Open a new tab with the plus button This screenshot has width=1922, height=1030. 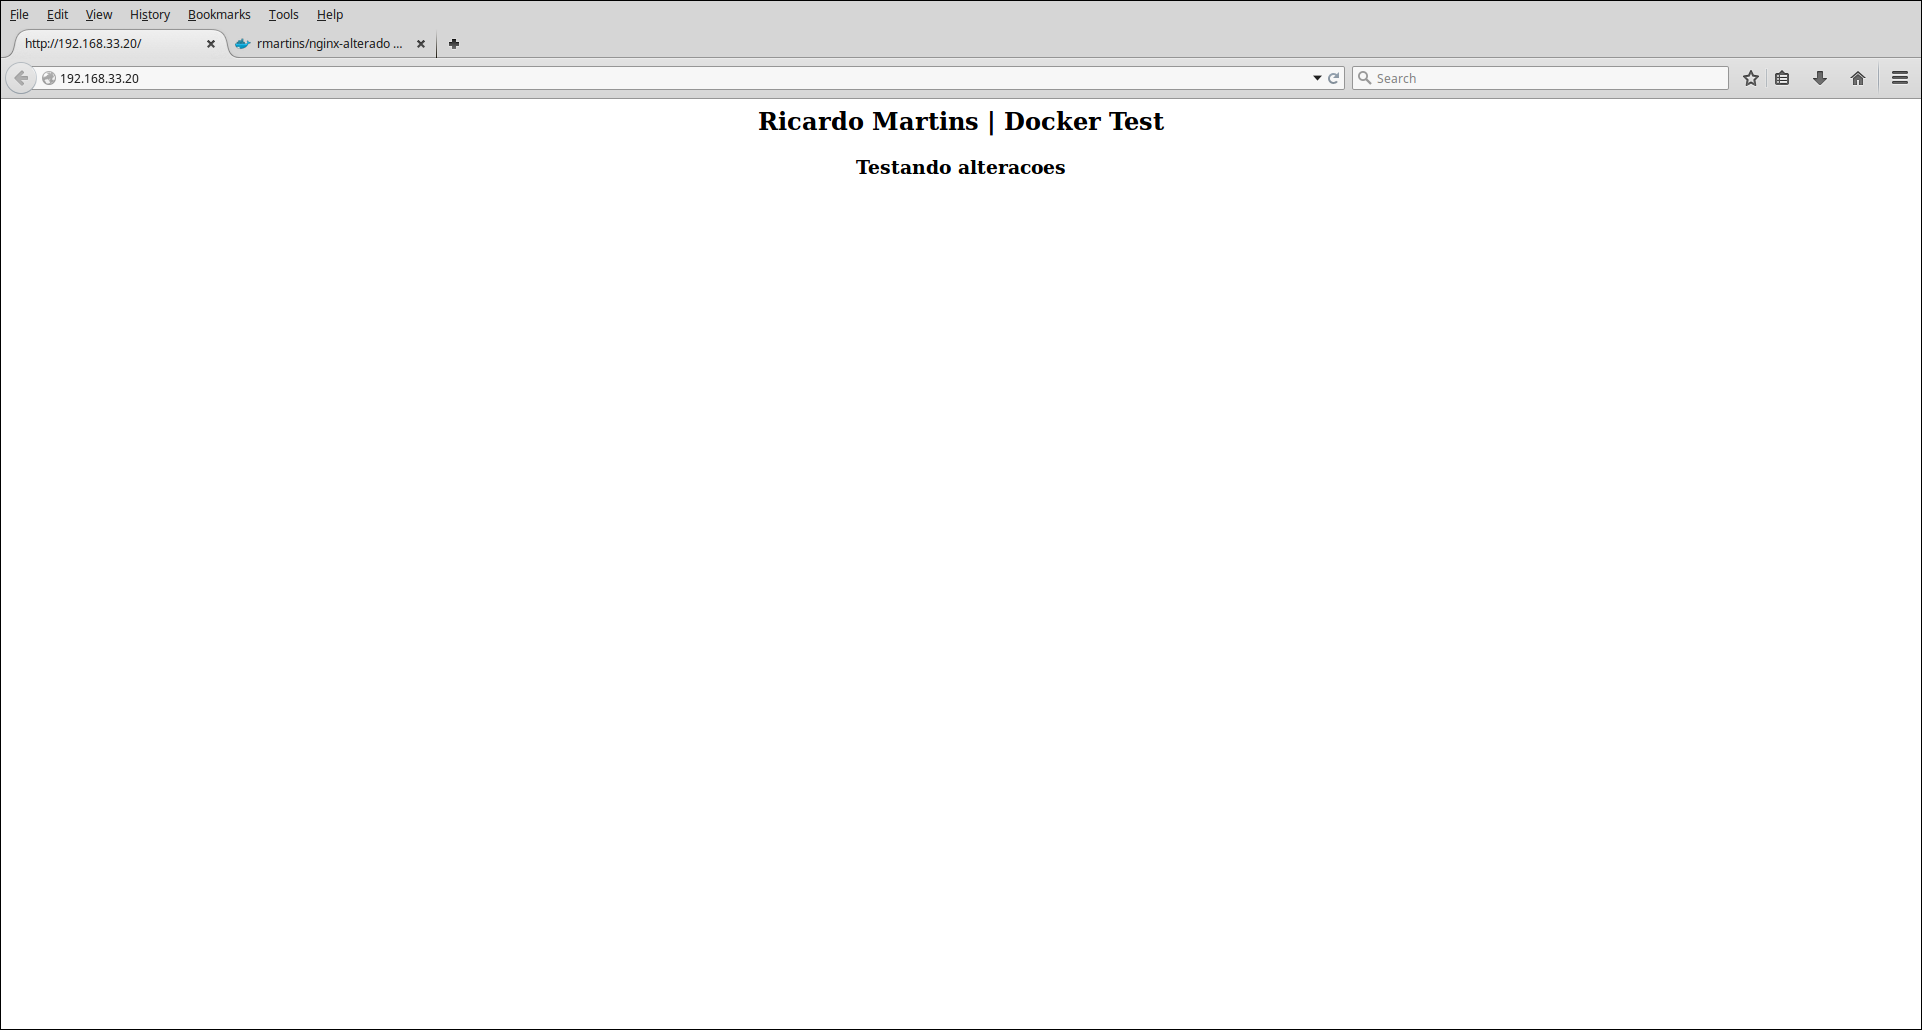pyautogui.click(x=454, y=44)
